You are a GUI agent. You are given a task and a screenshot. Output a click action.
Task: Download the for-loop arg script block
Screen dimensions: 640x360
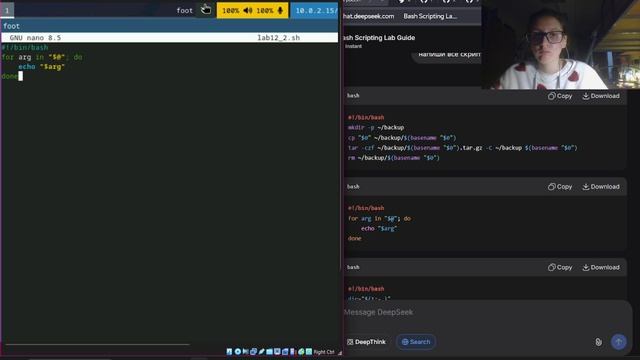point(601,187)
